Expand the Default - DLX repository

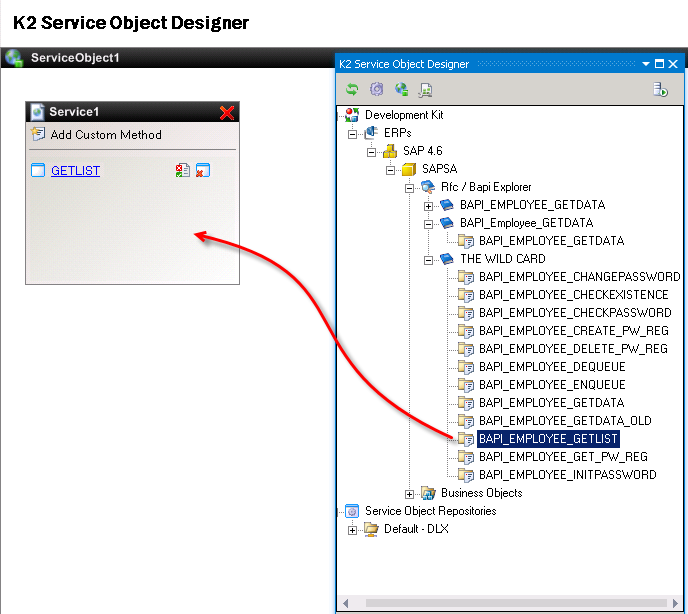352,531
